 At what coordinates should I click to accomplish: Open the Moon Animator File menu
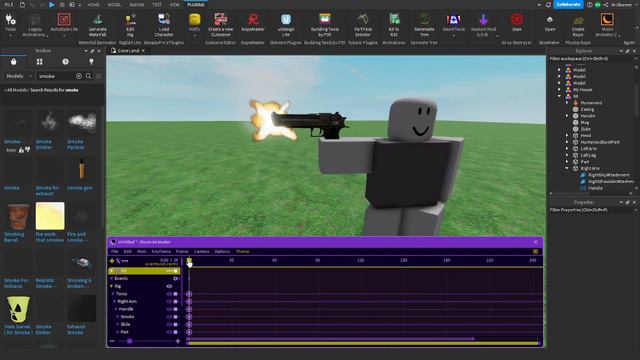115,251
